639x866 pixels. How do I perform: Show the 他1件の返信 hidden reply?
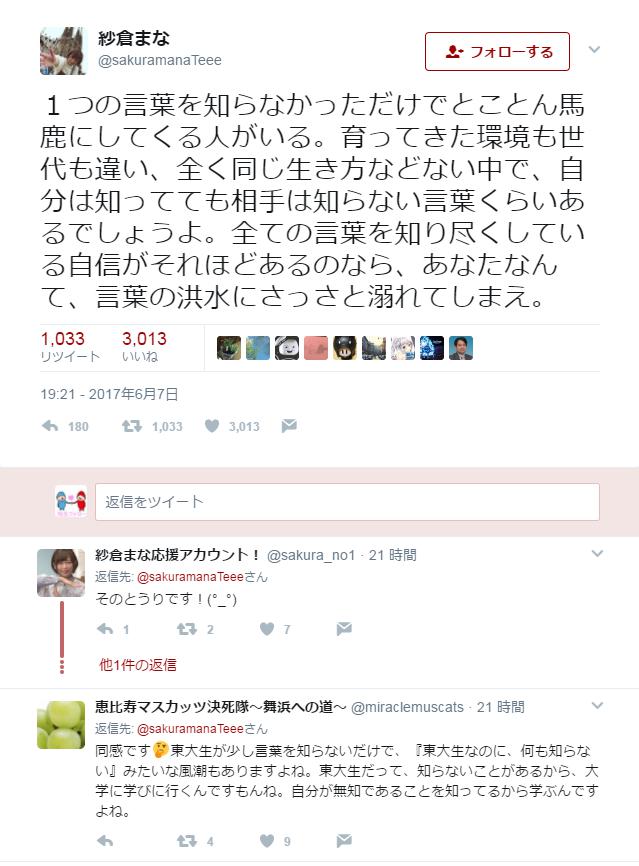138,664
